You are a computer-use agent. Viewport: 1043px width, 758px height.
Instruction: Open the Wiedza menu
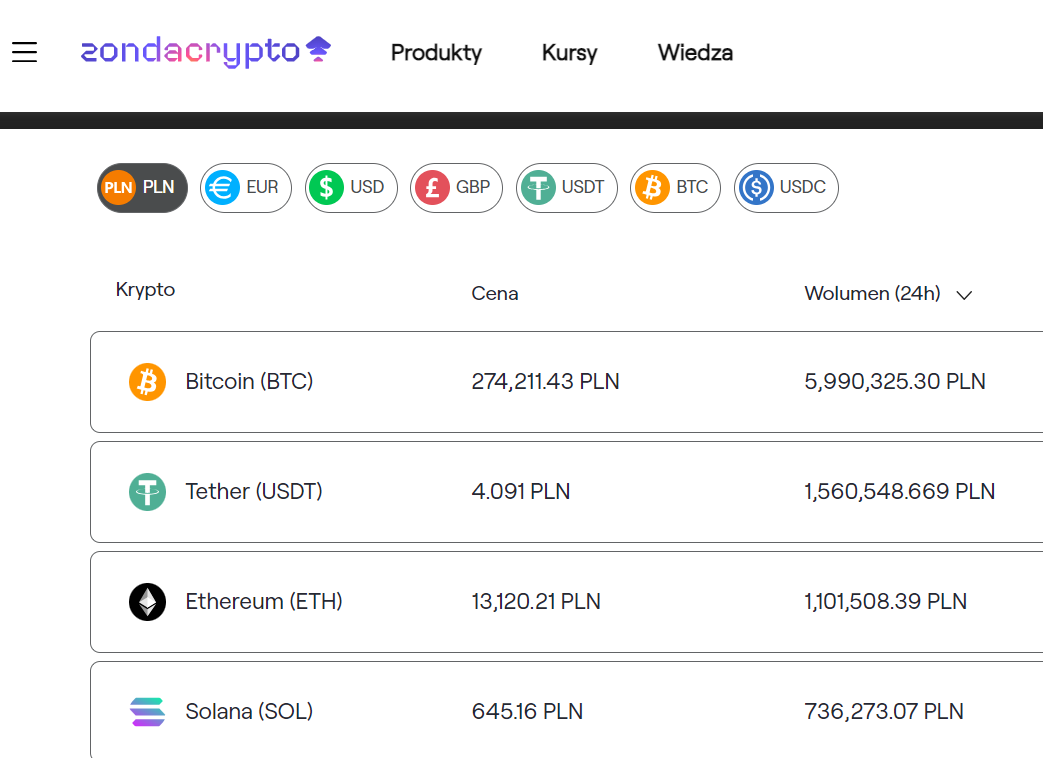(x=695, y=53)
